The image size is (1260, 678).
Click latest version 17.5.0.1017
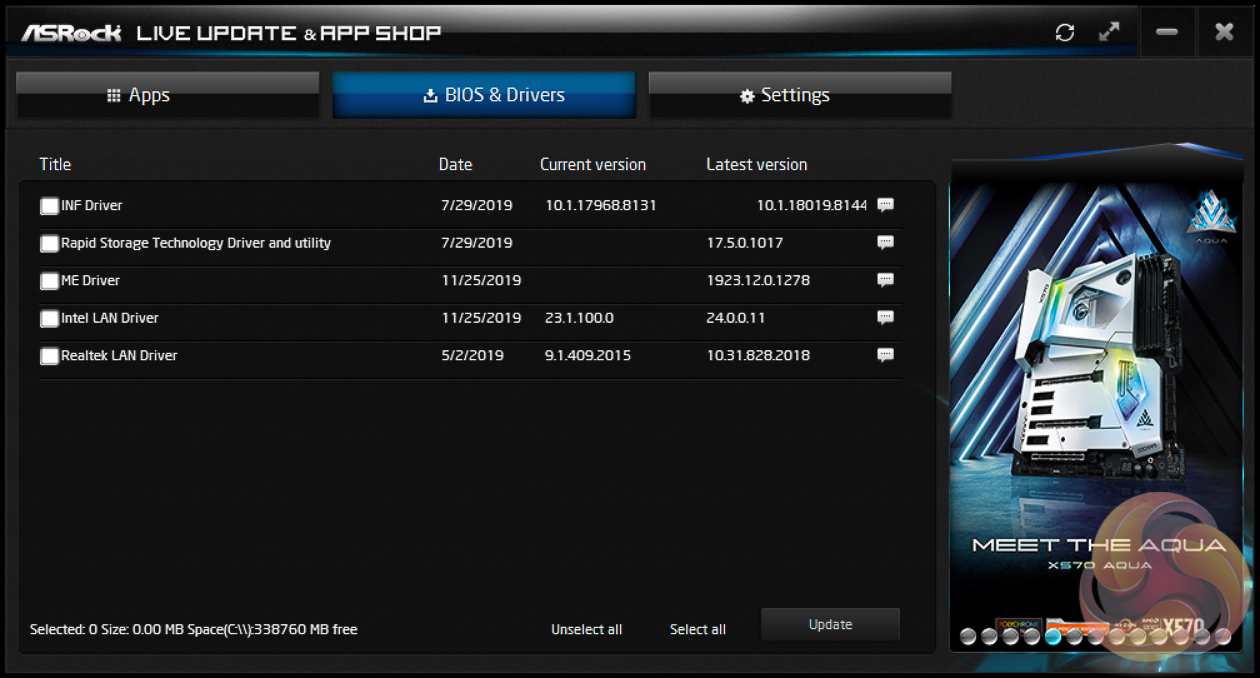(x=745, y=243)
